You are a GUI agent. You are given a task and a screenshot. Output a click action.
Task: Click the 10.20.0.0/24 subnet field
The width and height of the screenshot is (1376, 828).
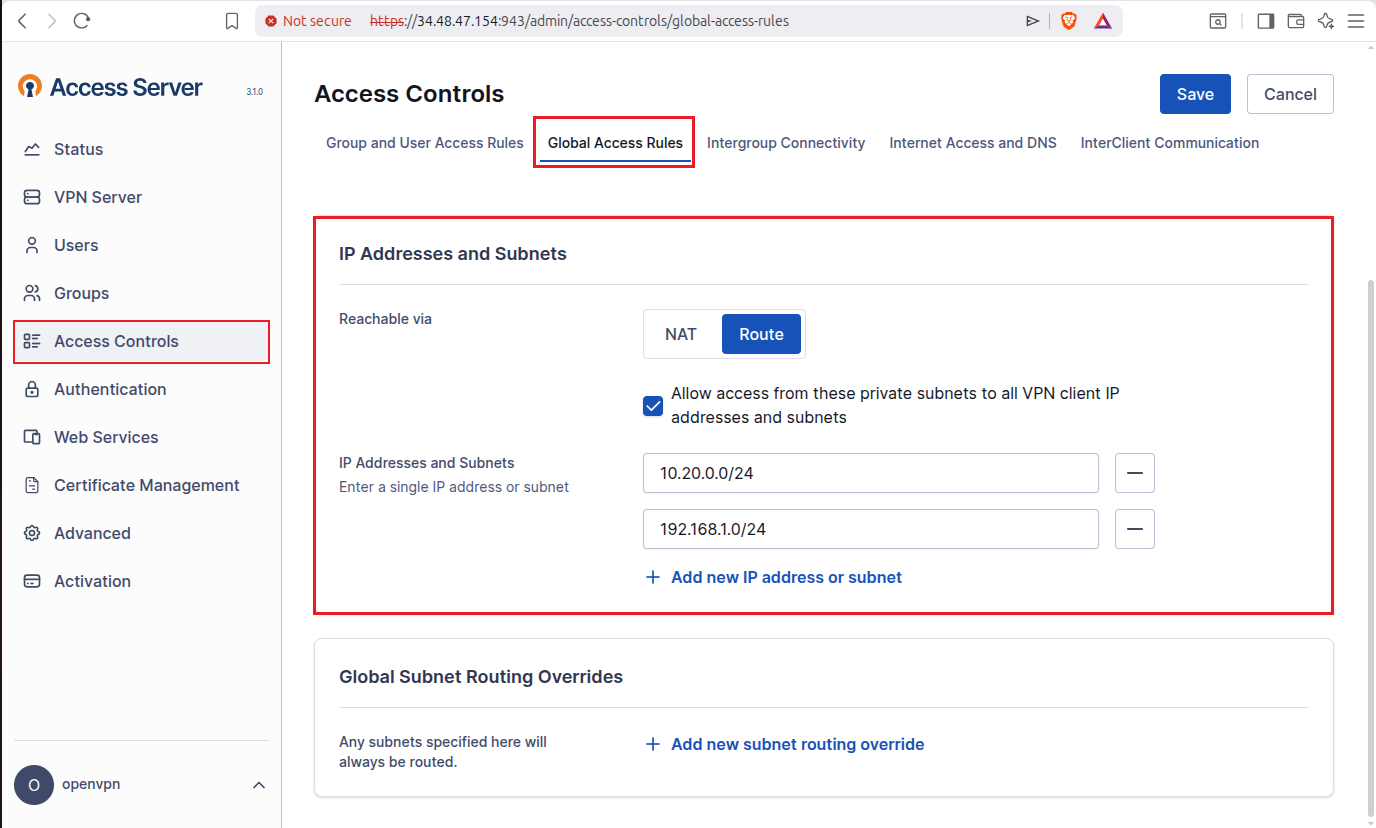871,473
